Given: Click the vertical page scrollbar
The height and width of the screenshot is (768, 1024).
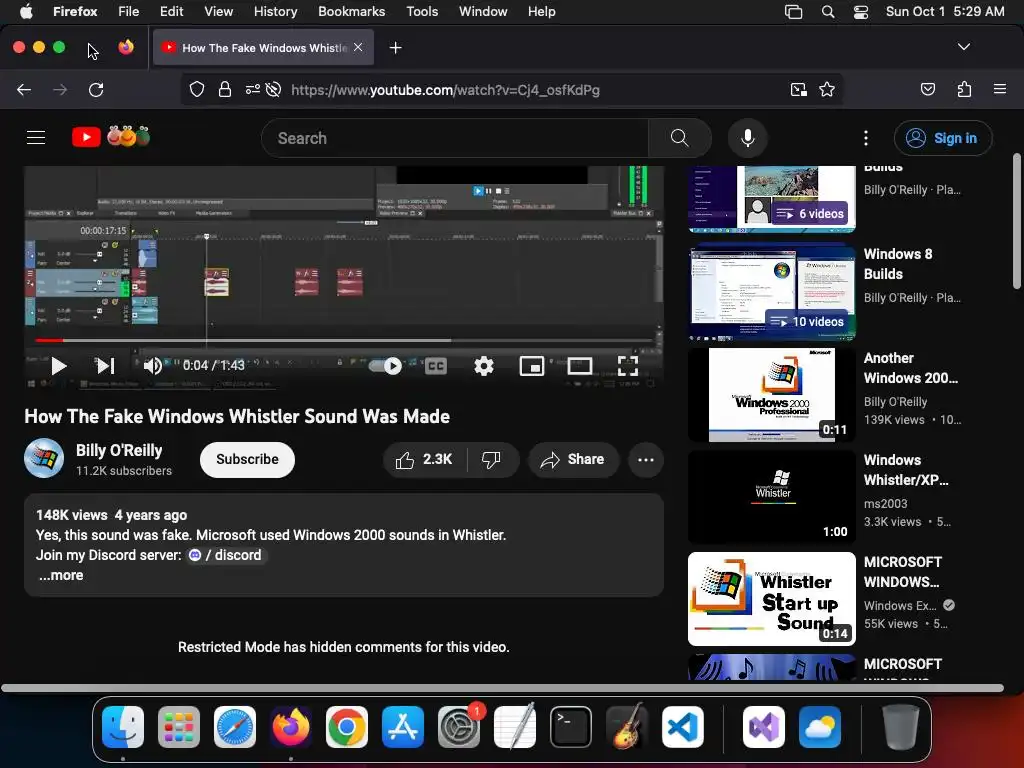Looking at the screenshot, I should (x=1016, y=221).
